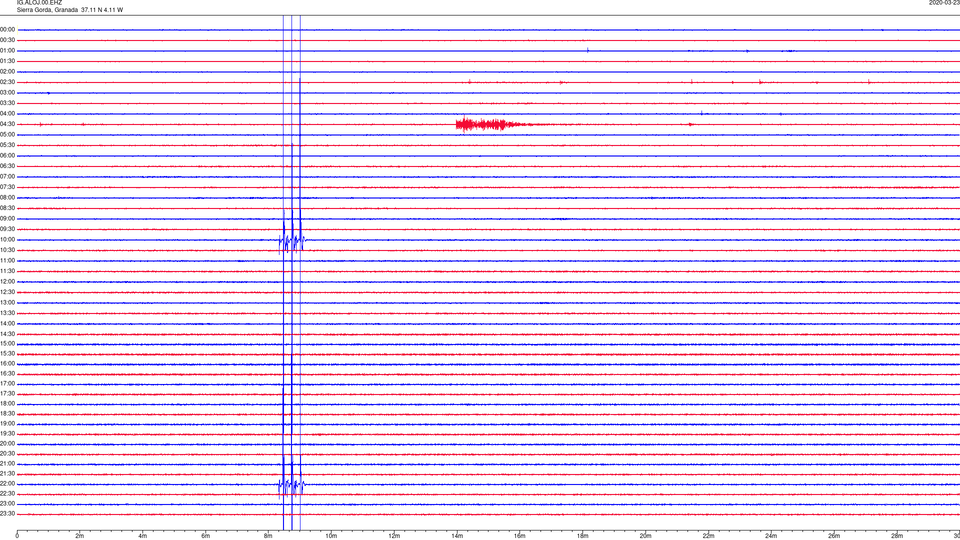Click the 8m tick label on the minute axis
This screenshot has height=540, width=960.
click(268, 536)
